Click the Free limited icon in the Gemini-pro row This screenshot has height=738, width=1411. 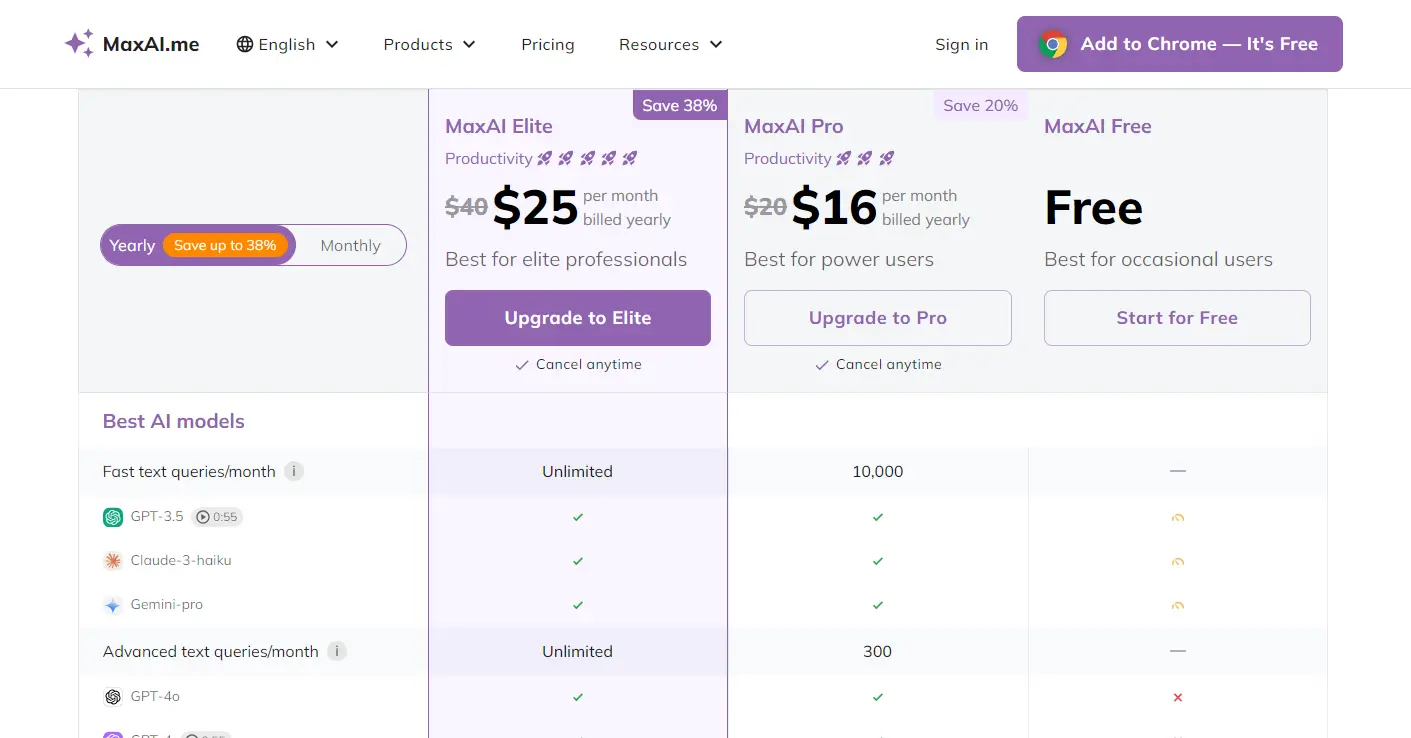[x=1178, y=605]
